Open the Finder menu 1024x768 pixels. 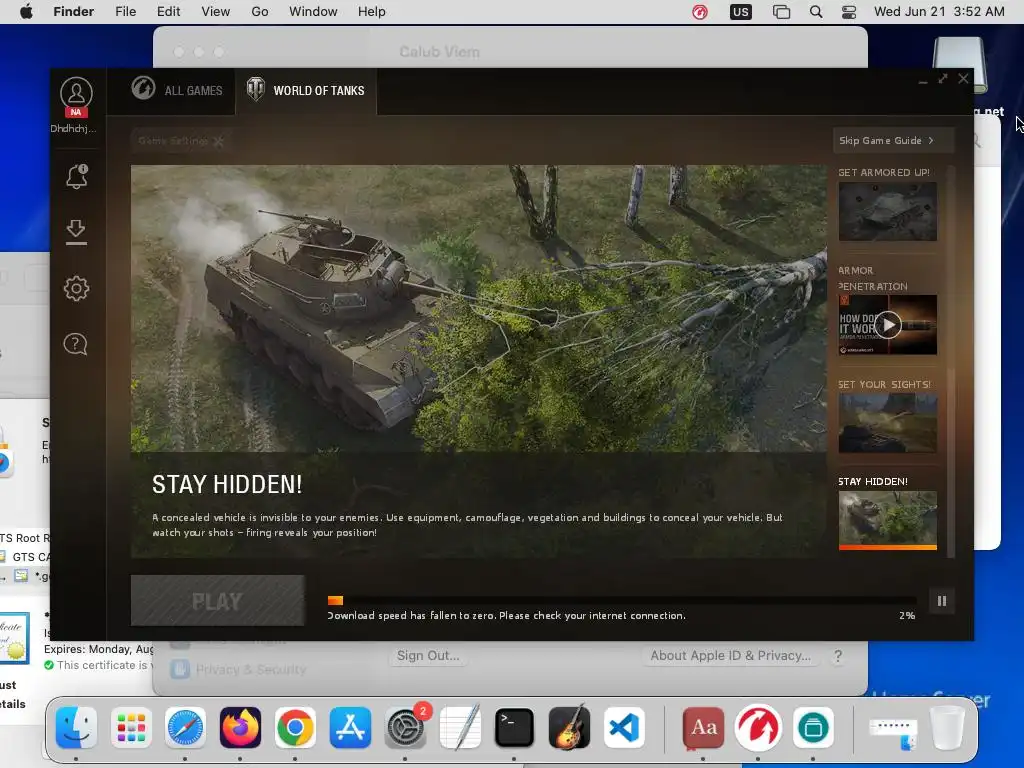(x=73, y=12)
